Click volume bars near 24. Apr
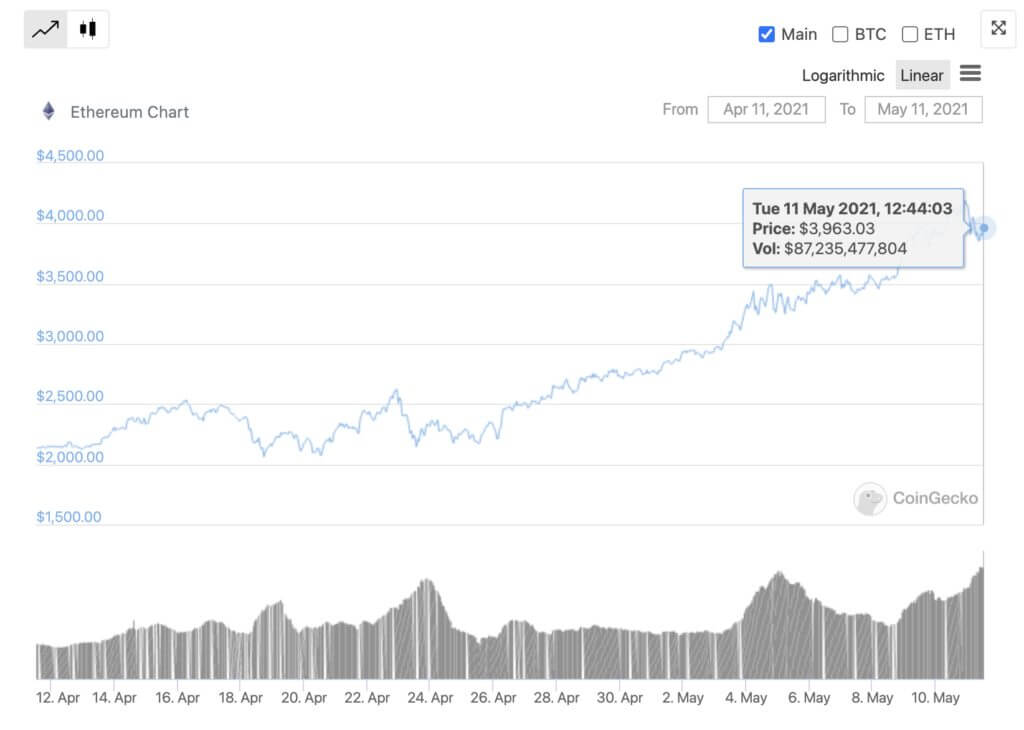 pyautogui.click(x=428, y=629)
